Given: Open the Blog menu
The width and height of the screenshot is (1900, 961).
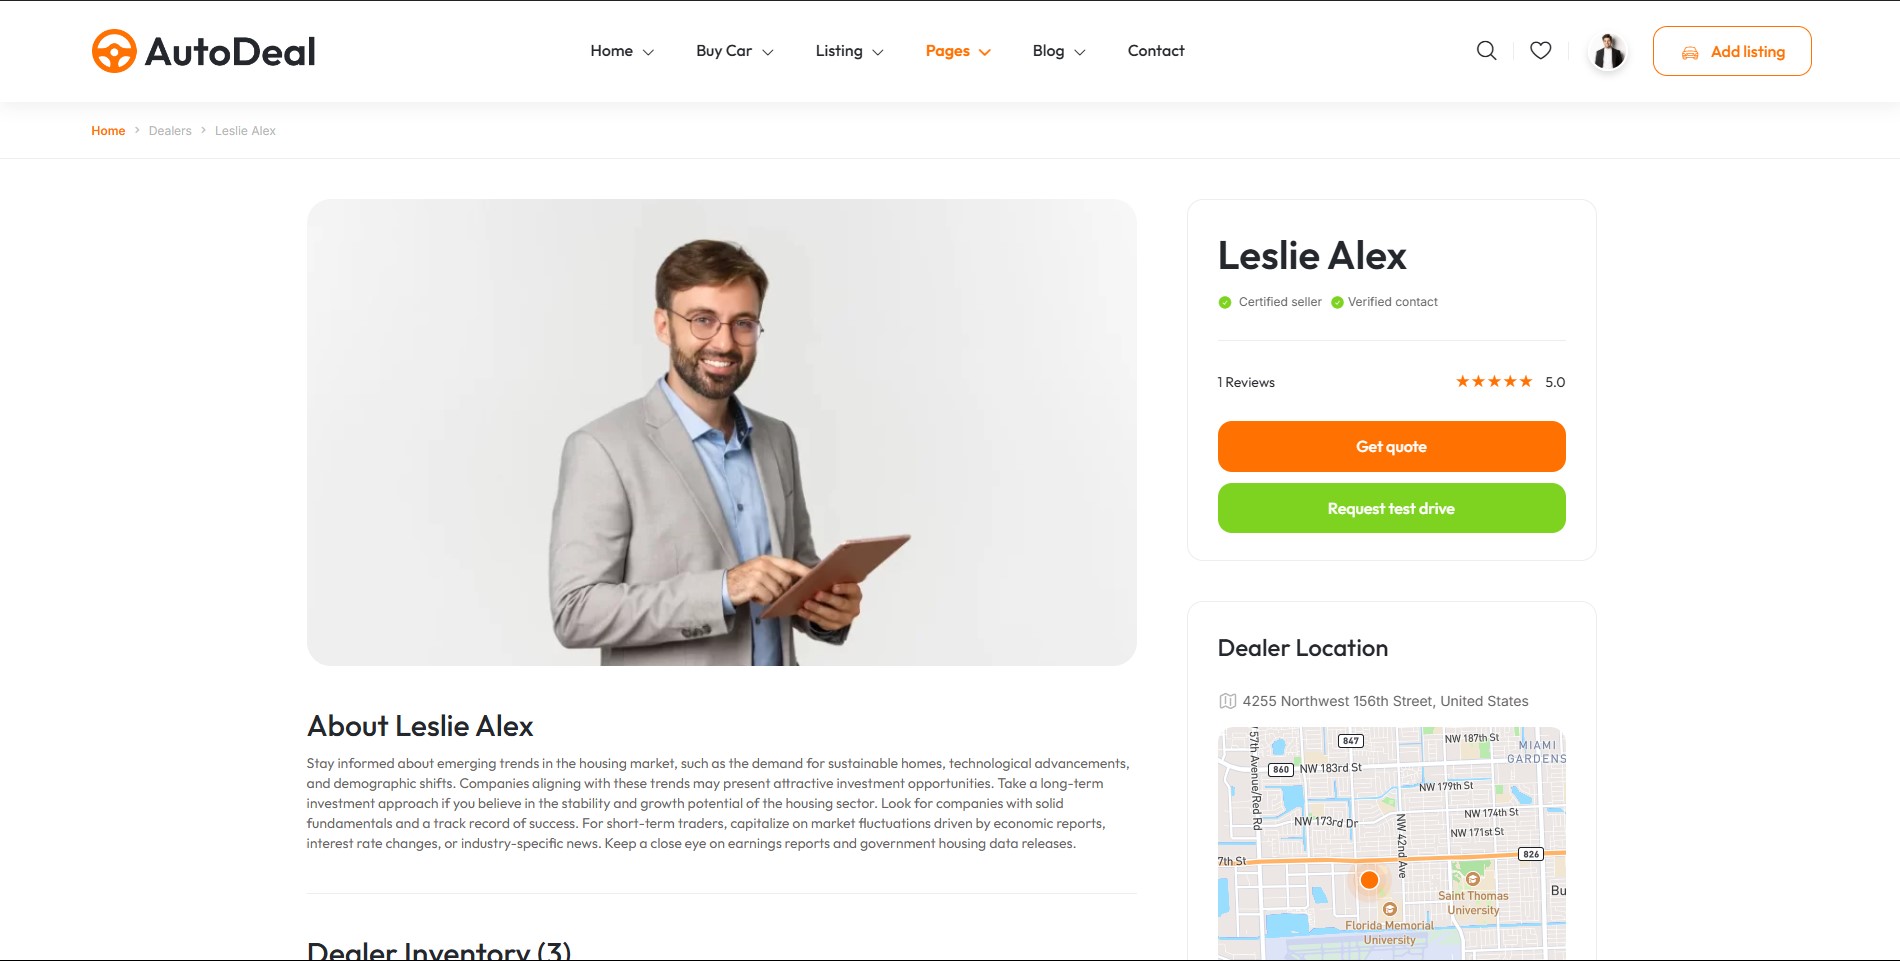Looking at the screenshot, I should 1059,51.
